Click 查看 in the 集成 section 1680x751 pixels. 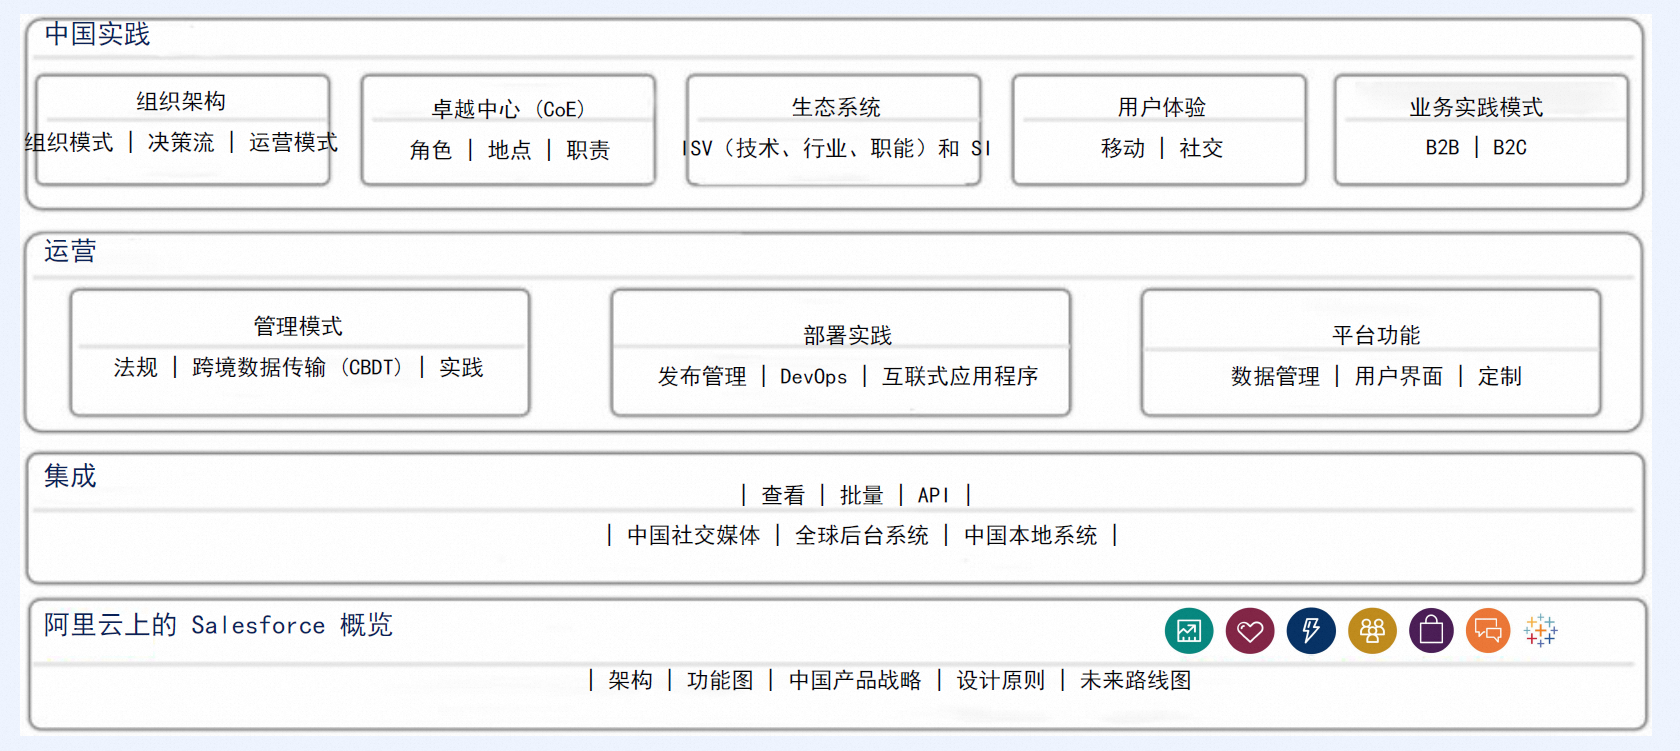(783, 495)
